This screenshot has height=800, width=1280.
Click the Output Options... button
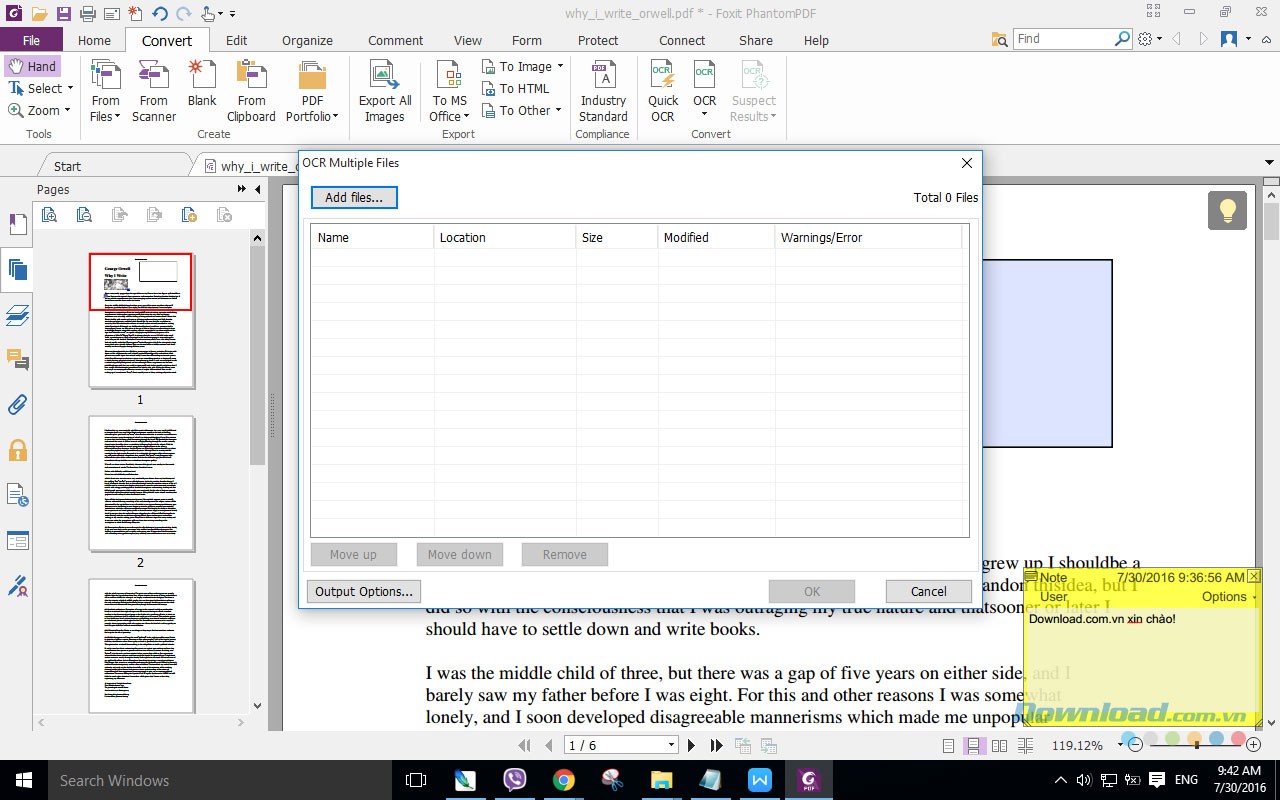pyautogui.click(x=364, y=591)
